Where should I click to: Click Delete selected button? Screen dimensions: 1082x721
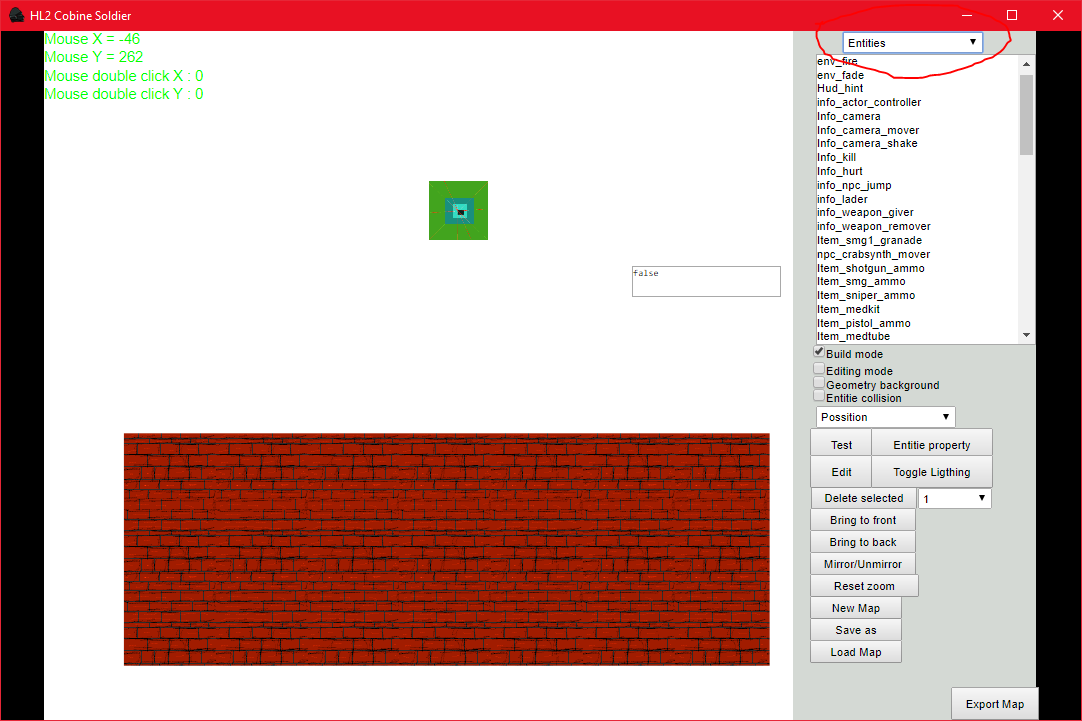coord(863,498)
